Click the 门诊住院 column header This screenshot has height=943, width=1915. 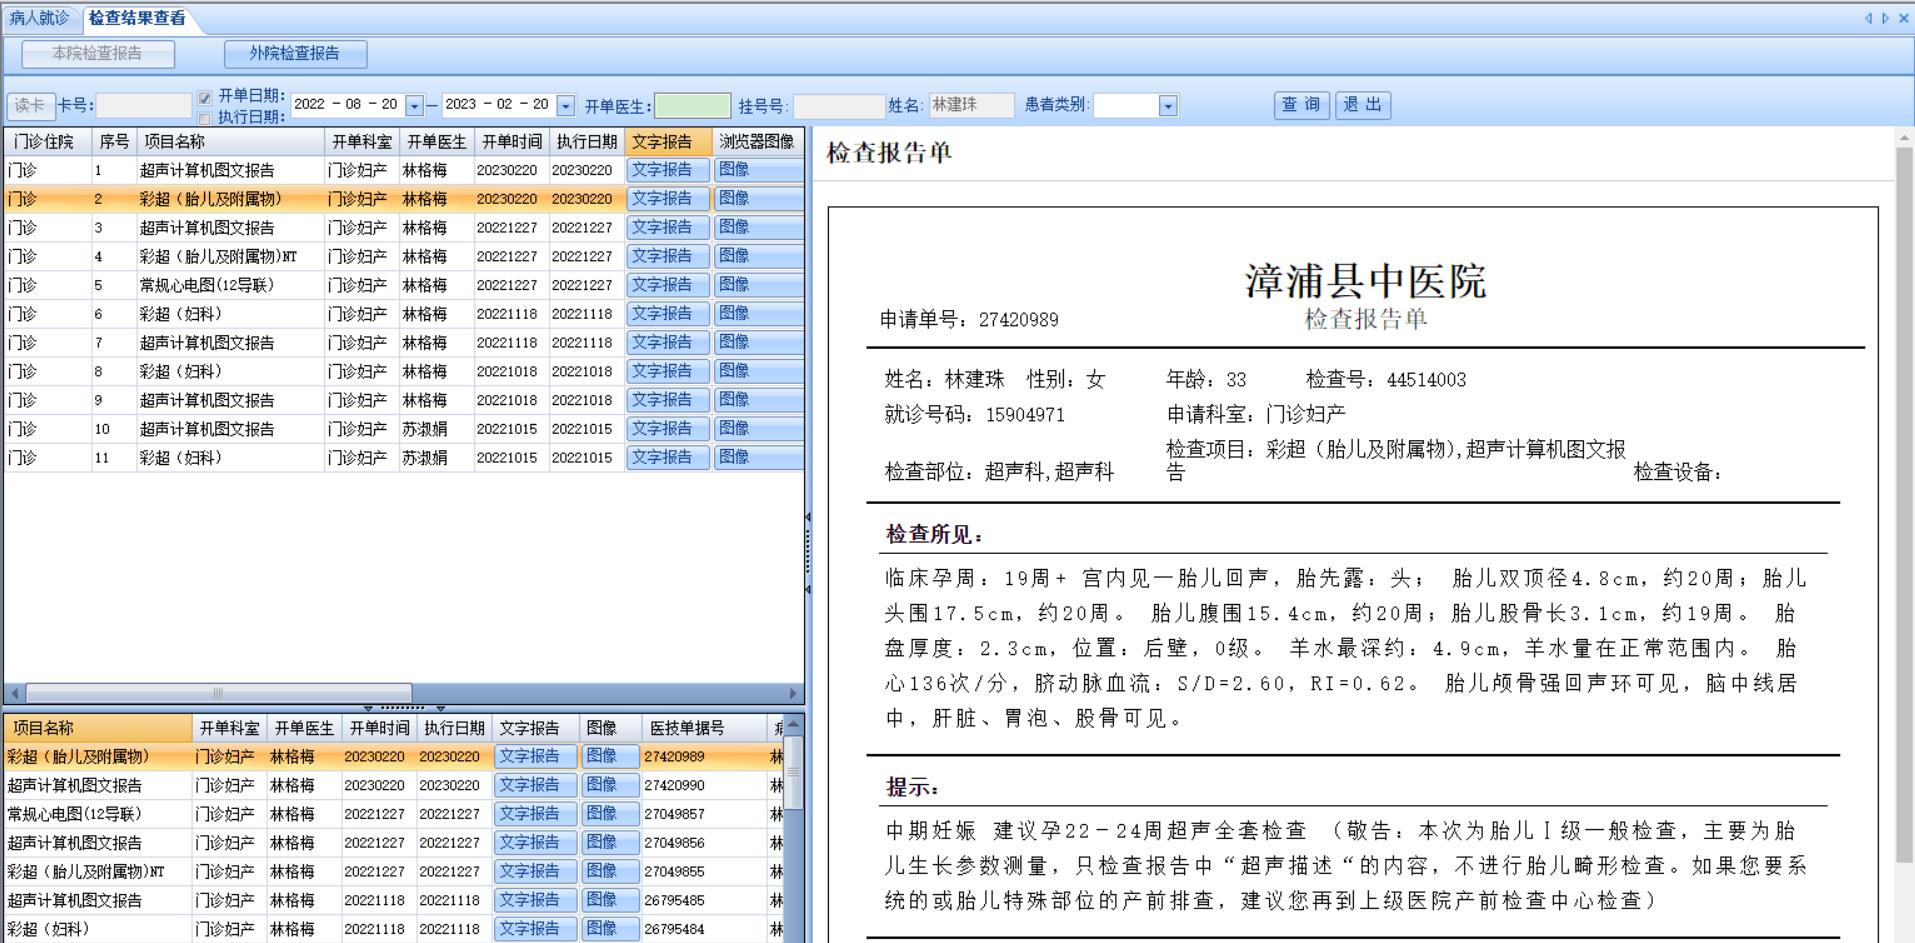click(48, 142)
